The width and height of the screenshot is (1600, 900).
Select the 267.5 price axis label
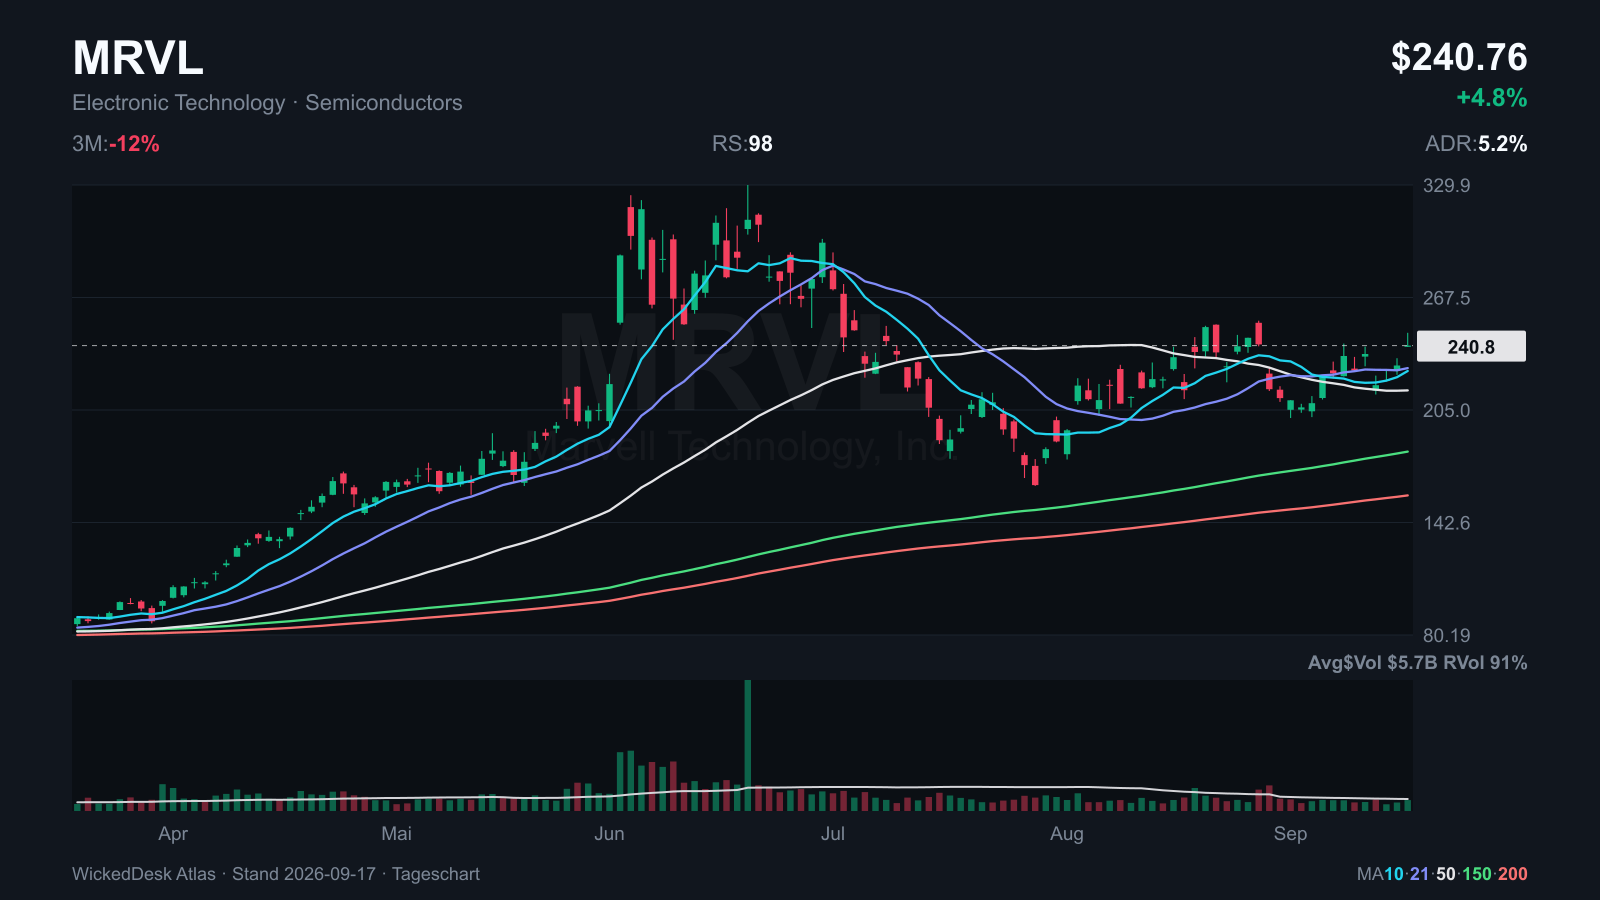[1447, 298]
